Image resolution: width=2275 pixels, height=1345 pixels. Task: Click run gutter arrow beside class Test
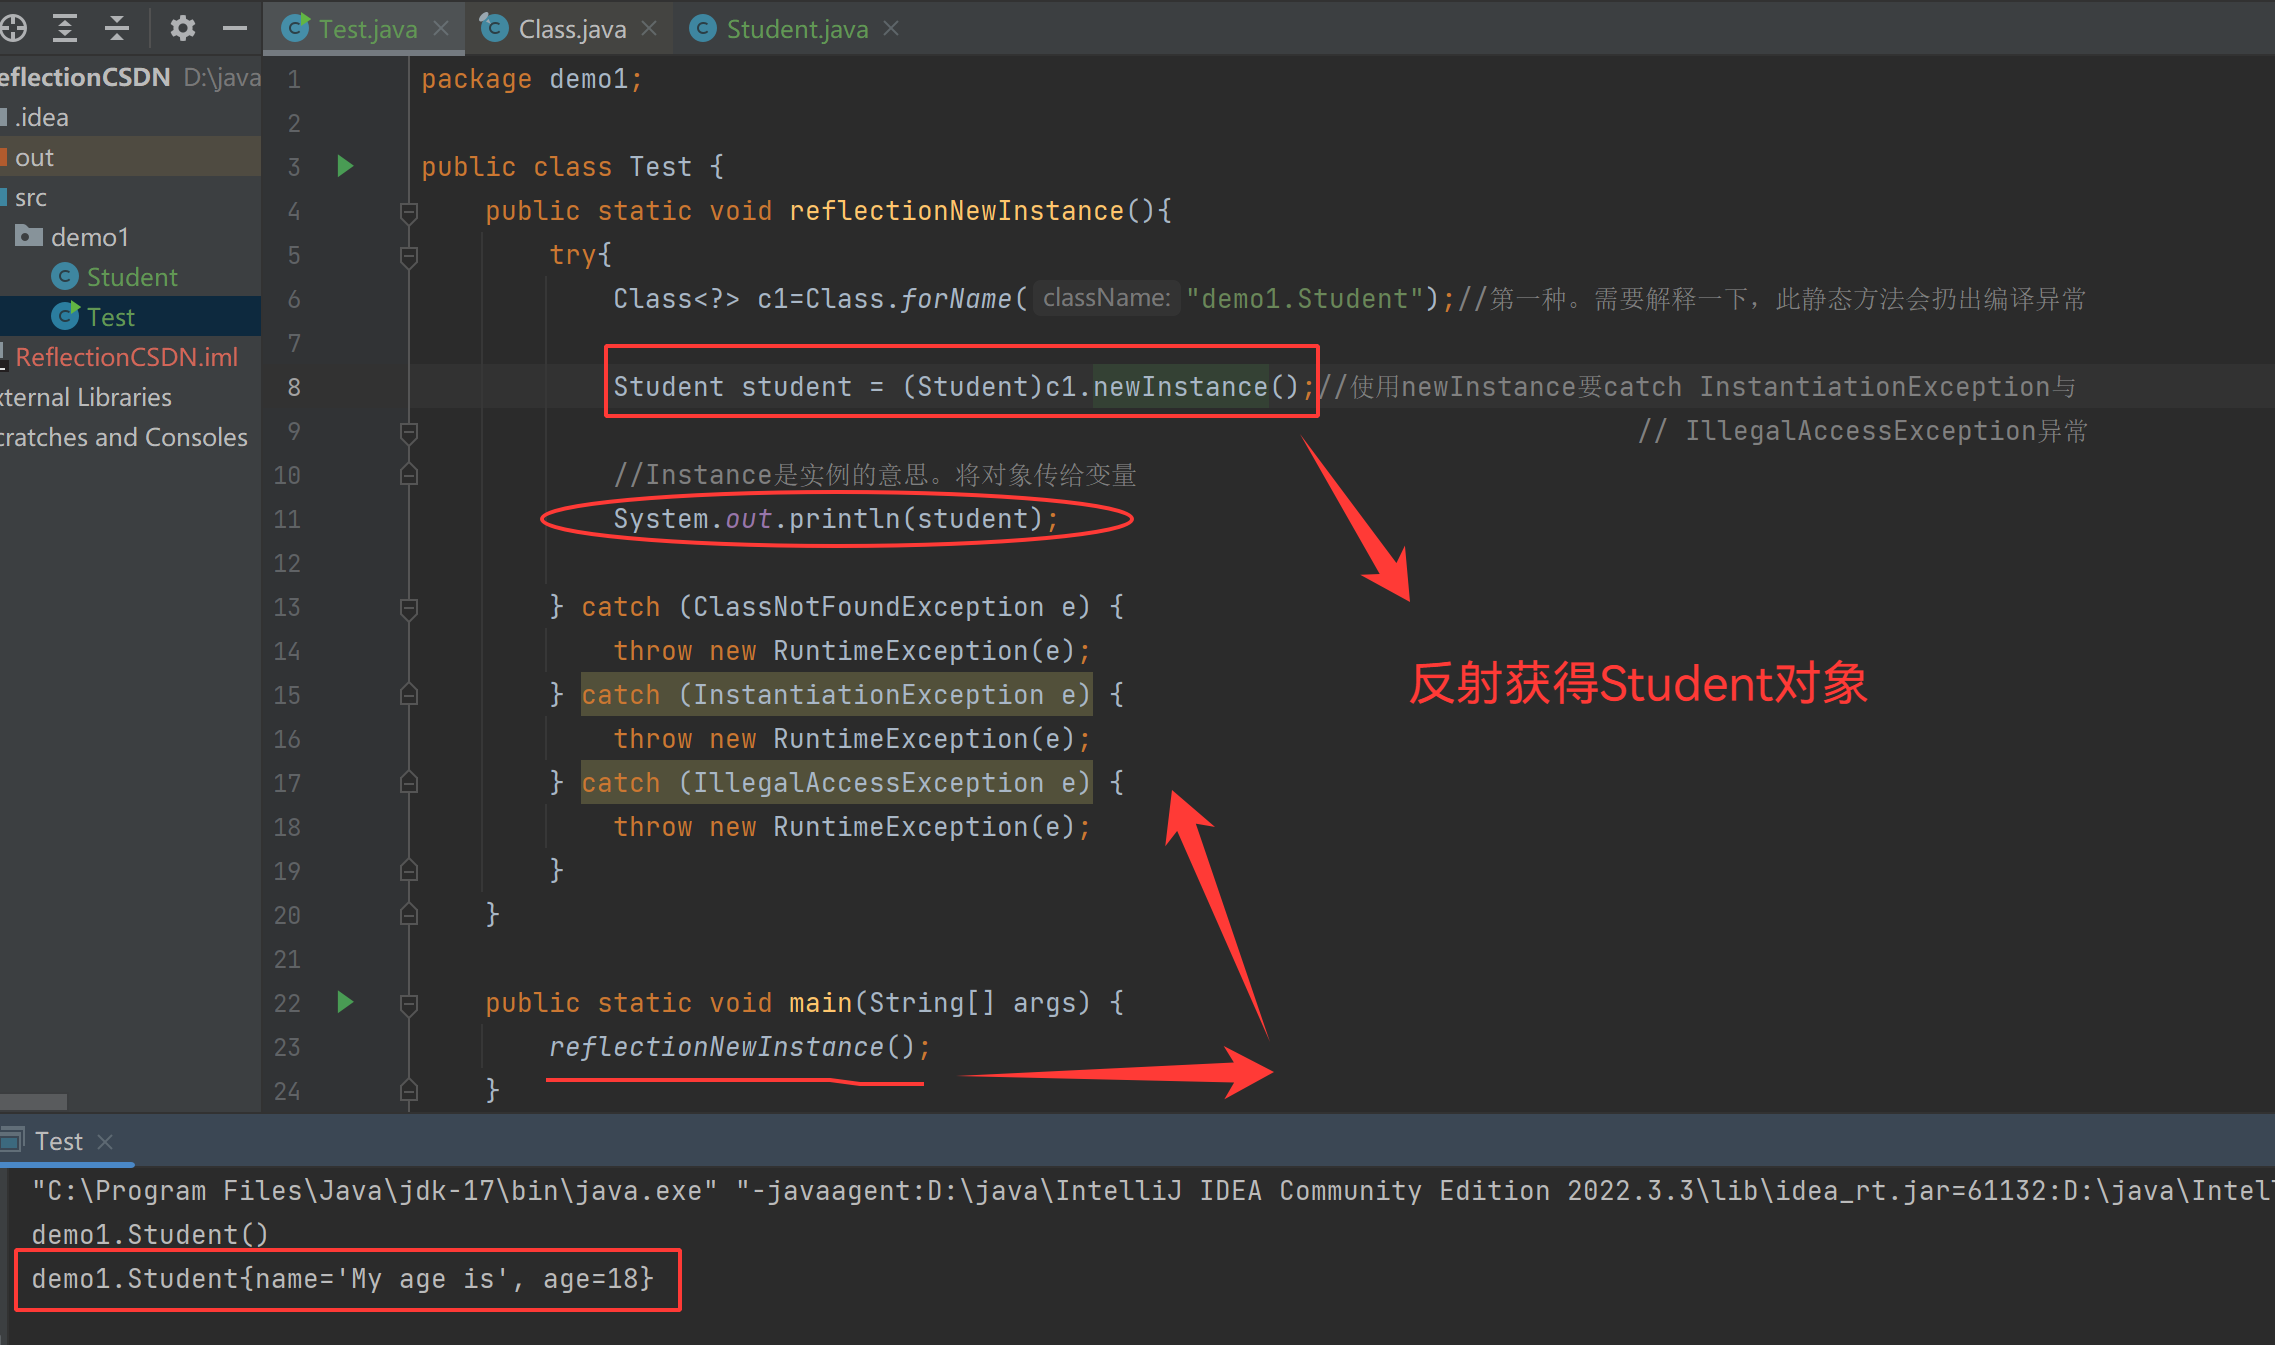pos(345,166)
